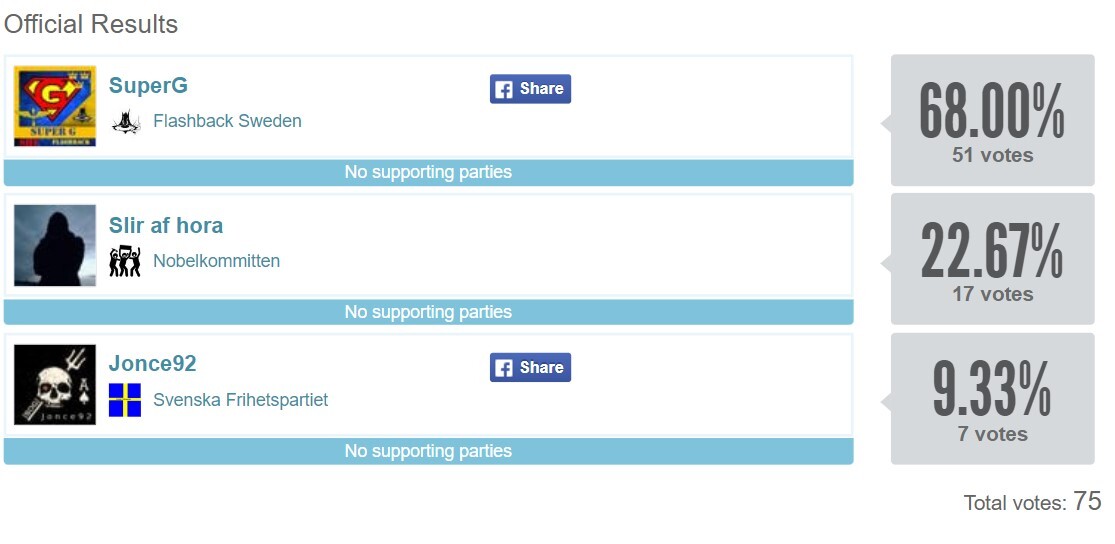The image size is (1115, 544).
Task: Click the 9.33% vote result box
Action: tap(992, 399)
